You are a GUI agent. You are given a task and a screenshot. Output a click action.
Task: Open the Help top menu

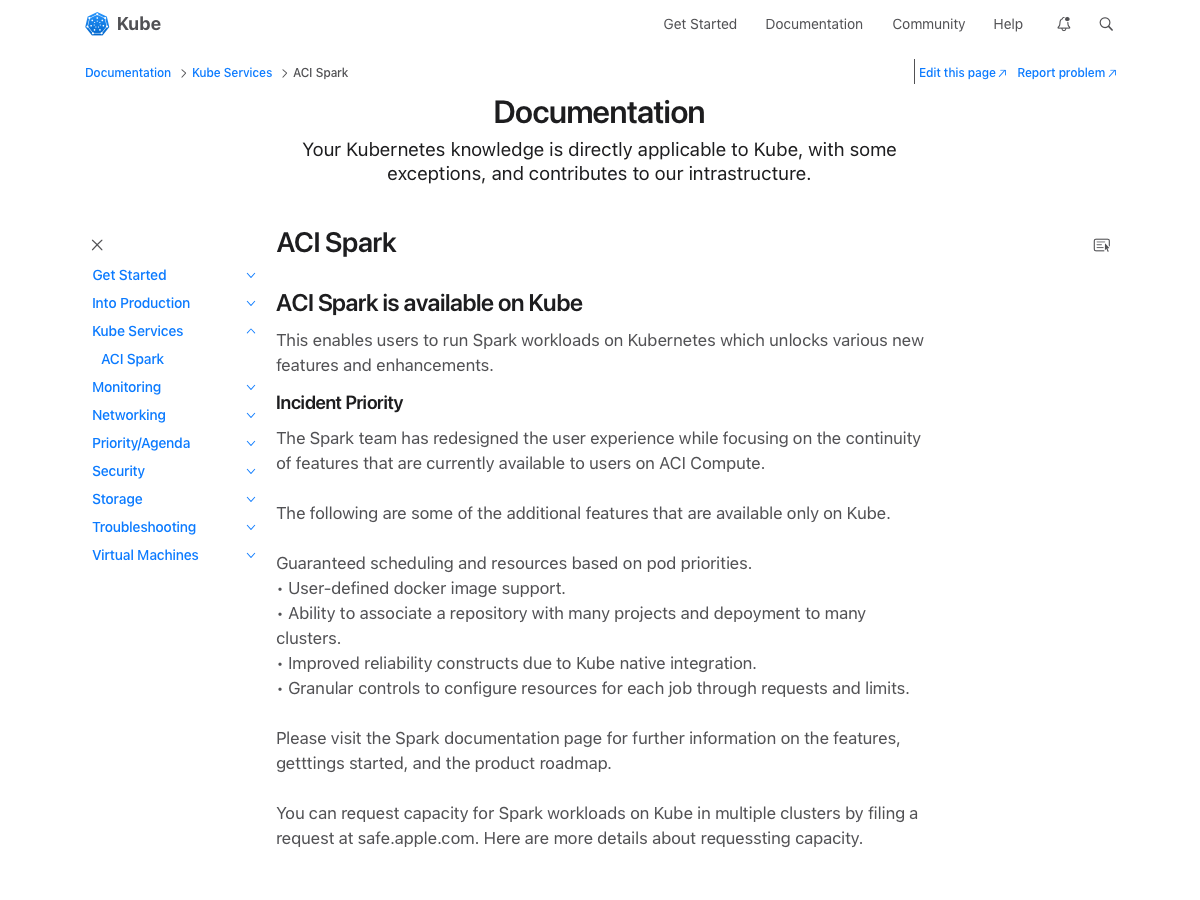click(1008, 24)
